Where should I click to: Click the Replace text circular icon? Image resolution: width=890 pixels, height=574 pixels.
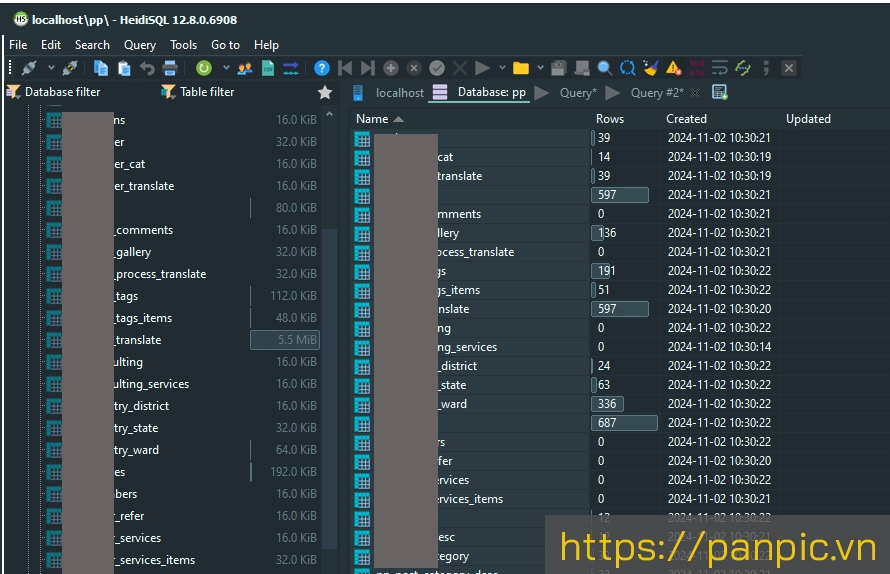628,68
